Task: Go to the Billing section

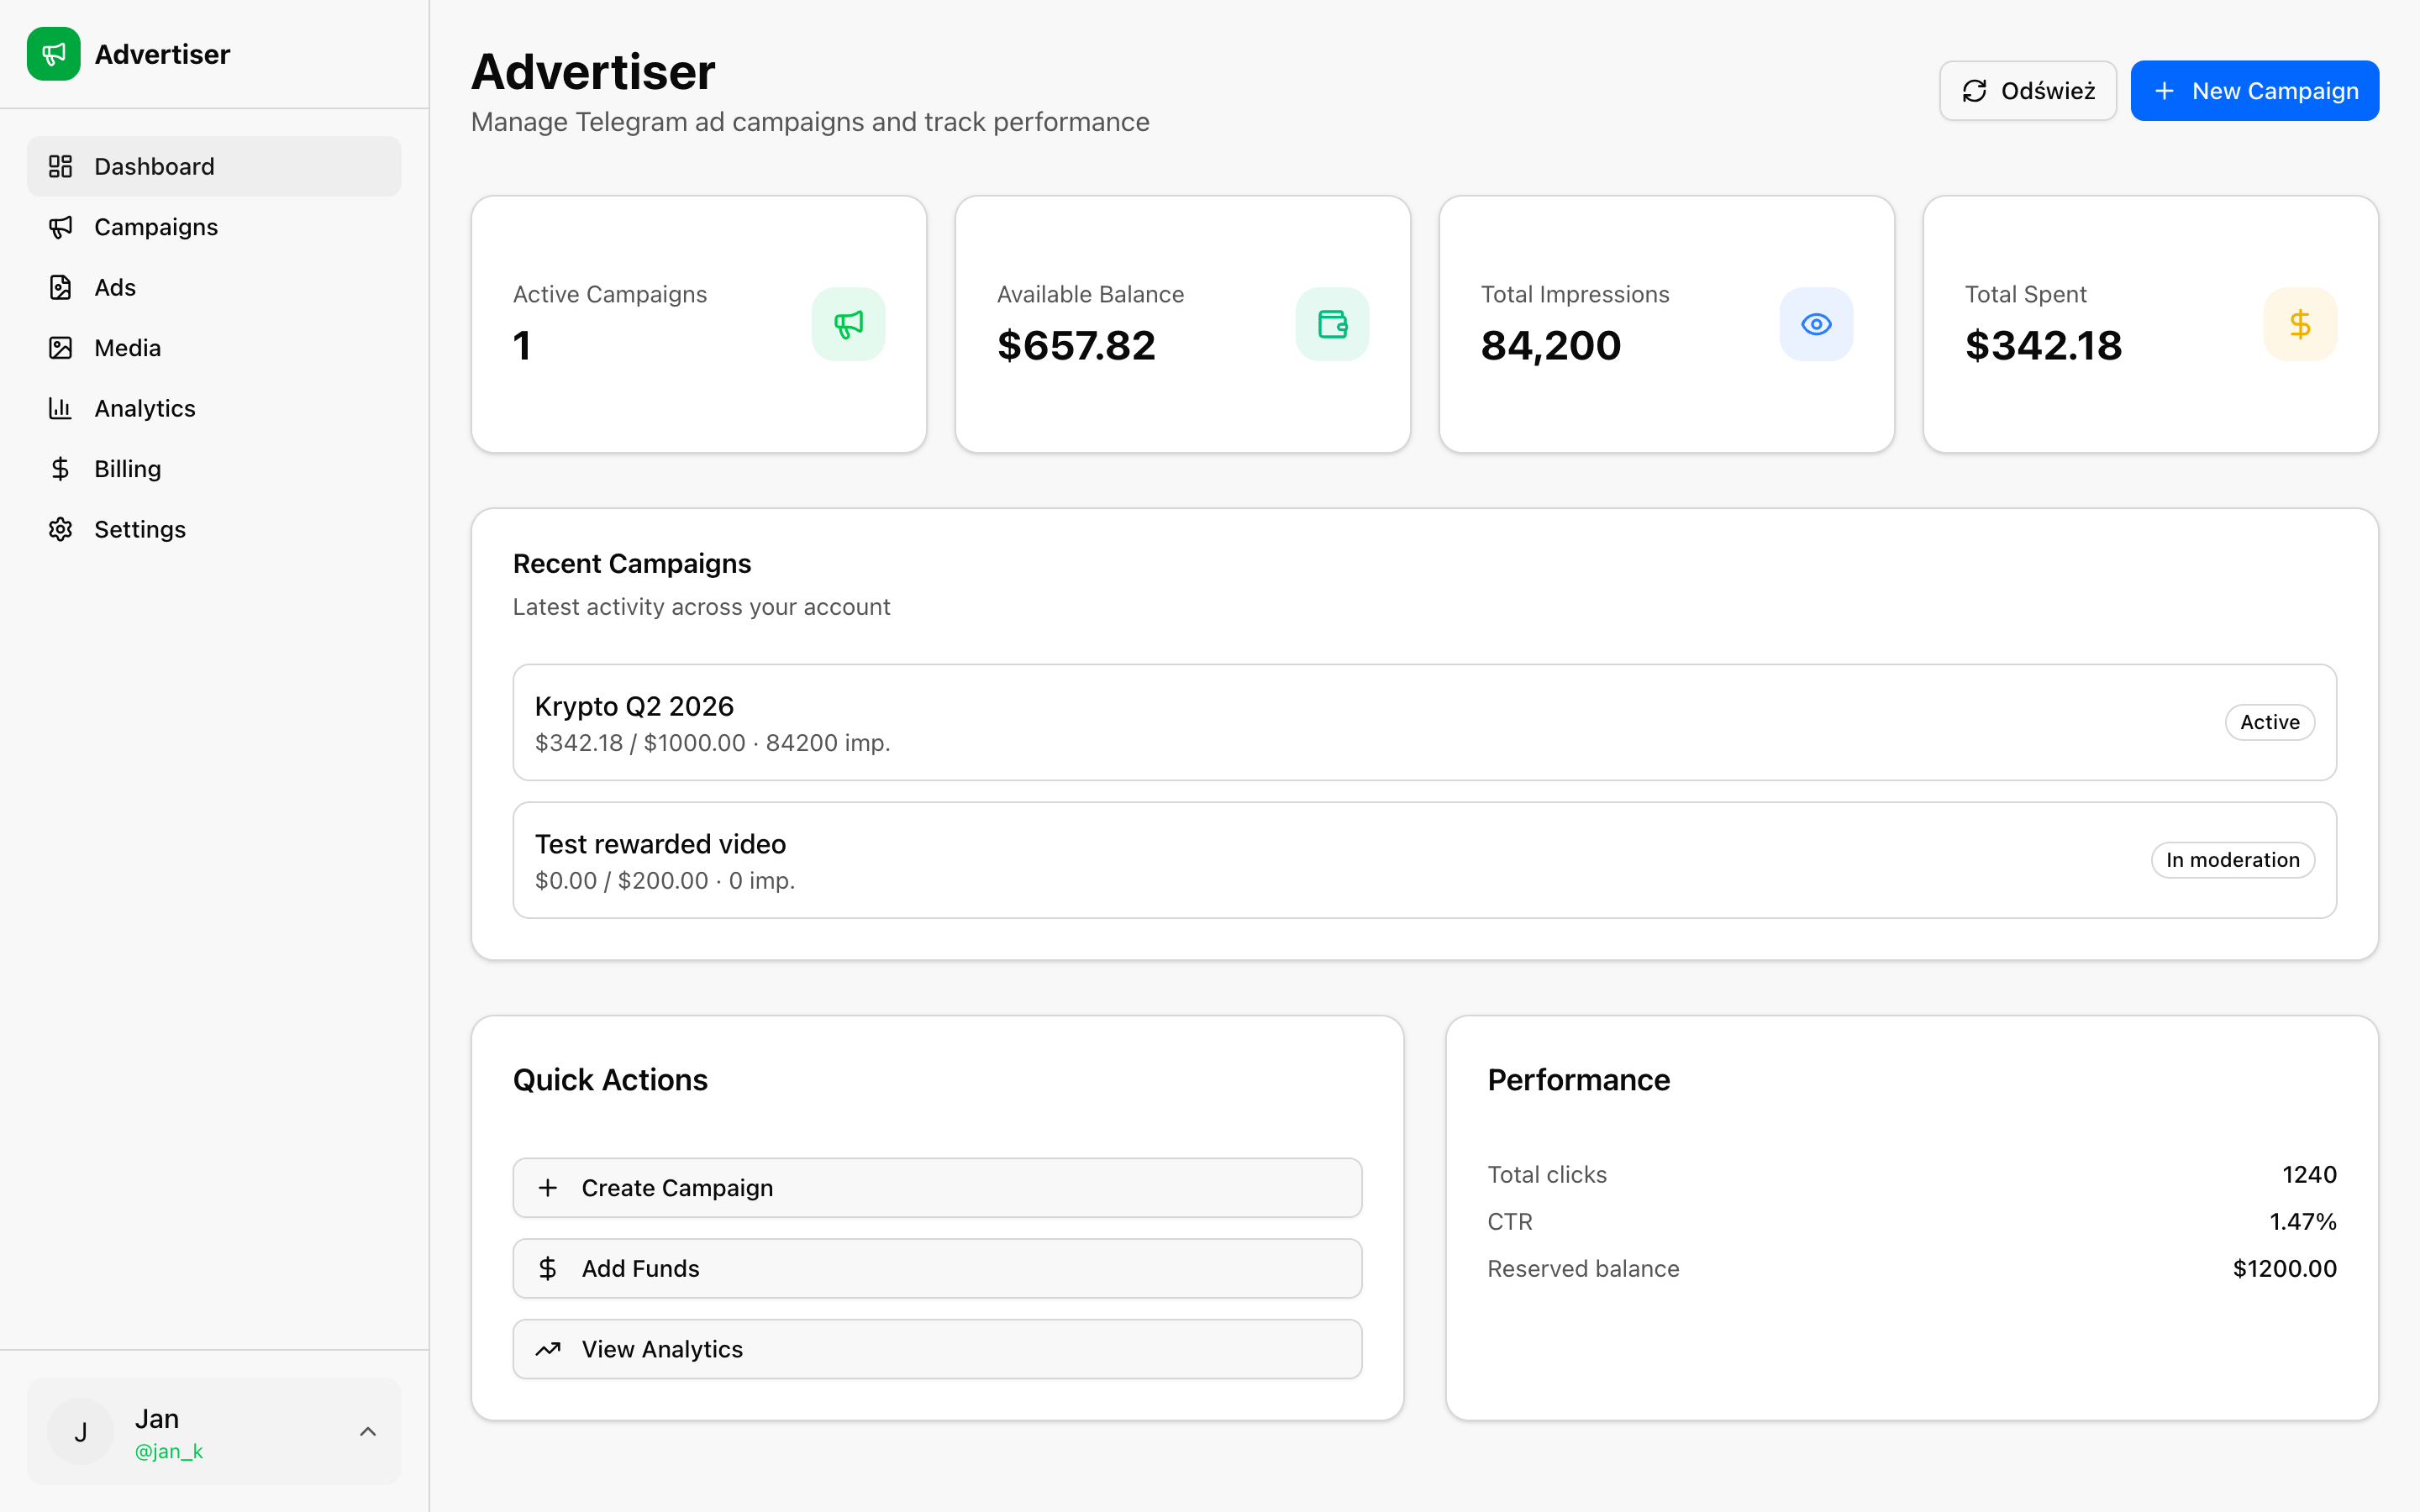Action: tap(214, 469)
